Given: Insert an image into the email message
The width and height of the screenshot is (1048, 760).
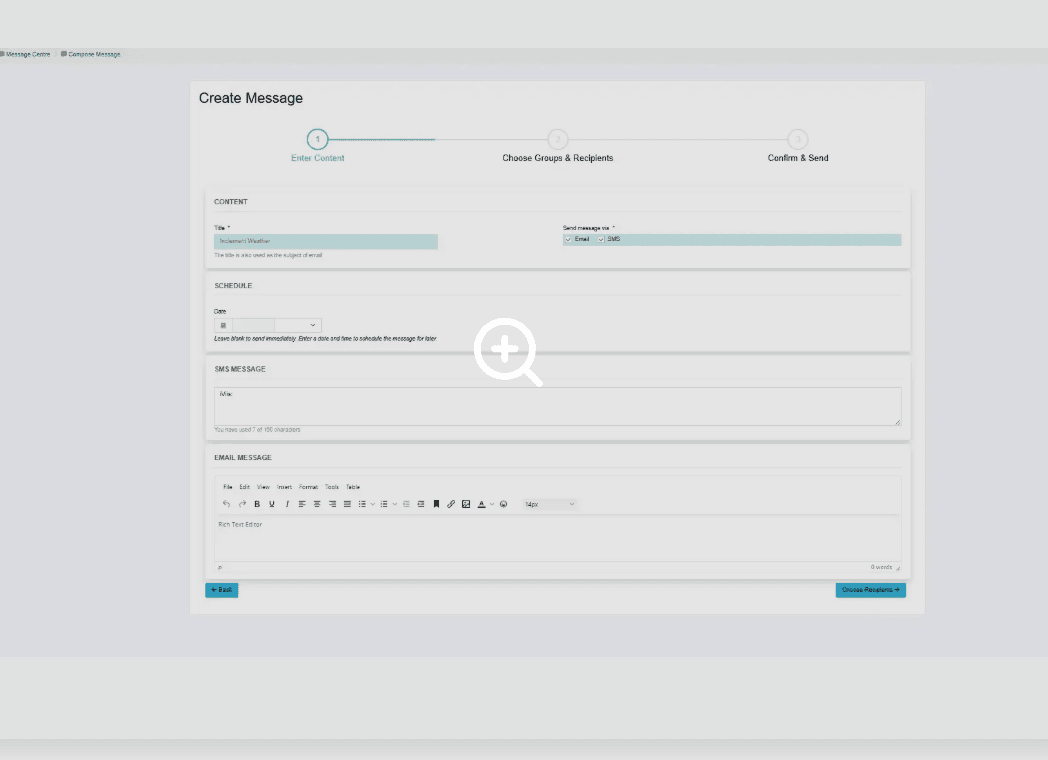Looking at the screenshot, I should 466,504.
